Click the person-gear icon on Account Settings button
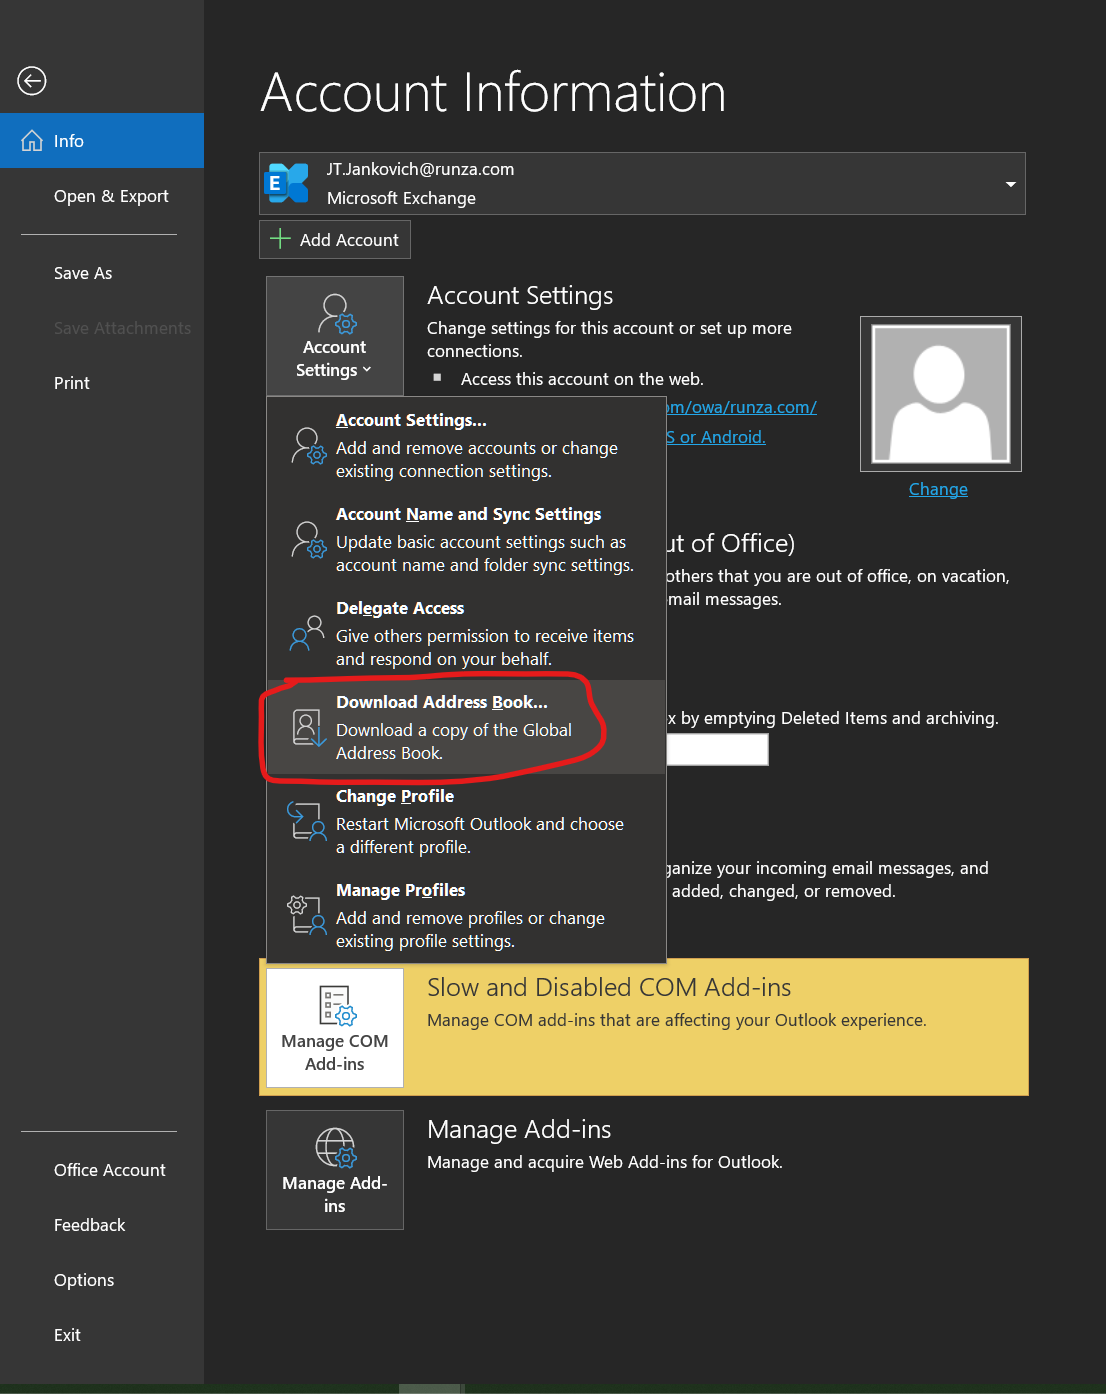Image resolution: width=1106 pixels, height=1394 pixels. pos(337,313)
